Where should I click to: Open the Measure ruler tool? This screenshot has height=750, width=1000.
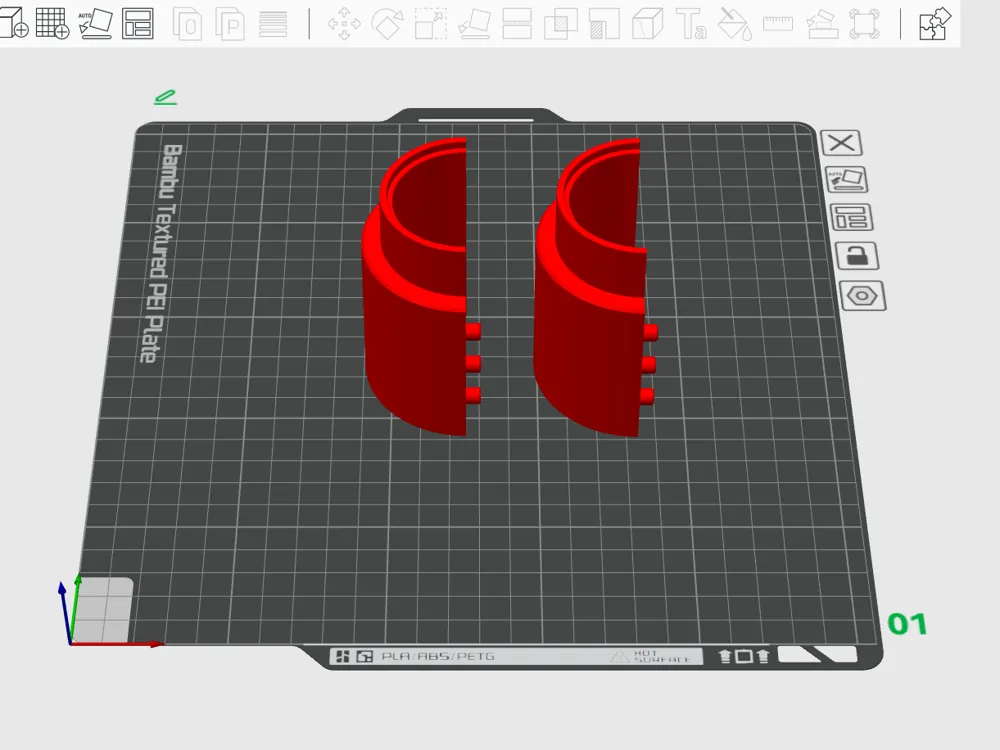pos(778,24)
